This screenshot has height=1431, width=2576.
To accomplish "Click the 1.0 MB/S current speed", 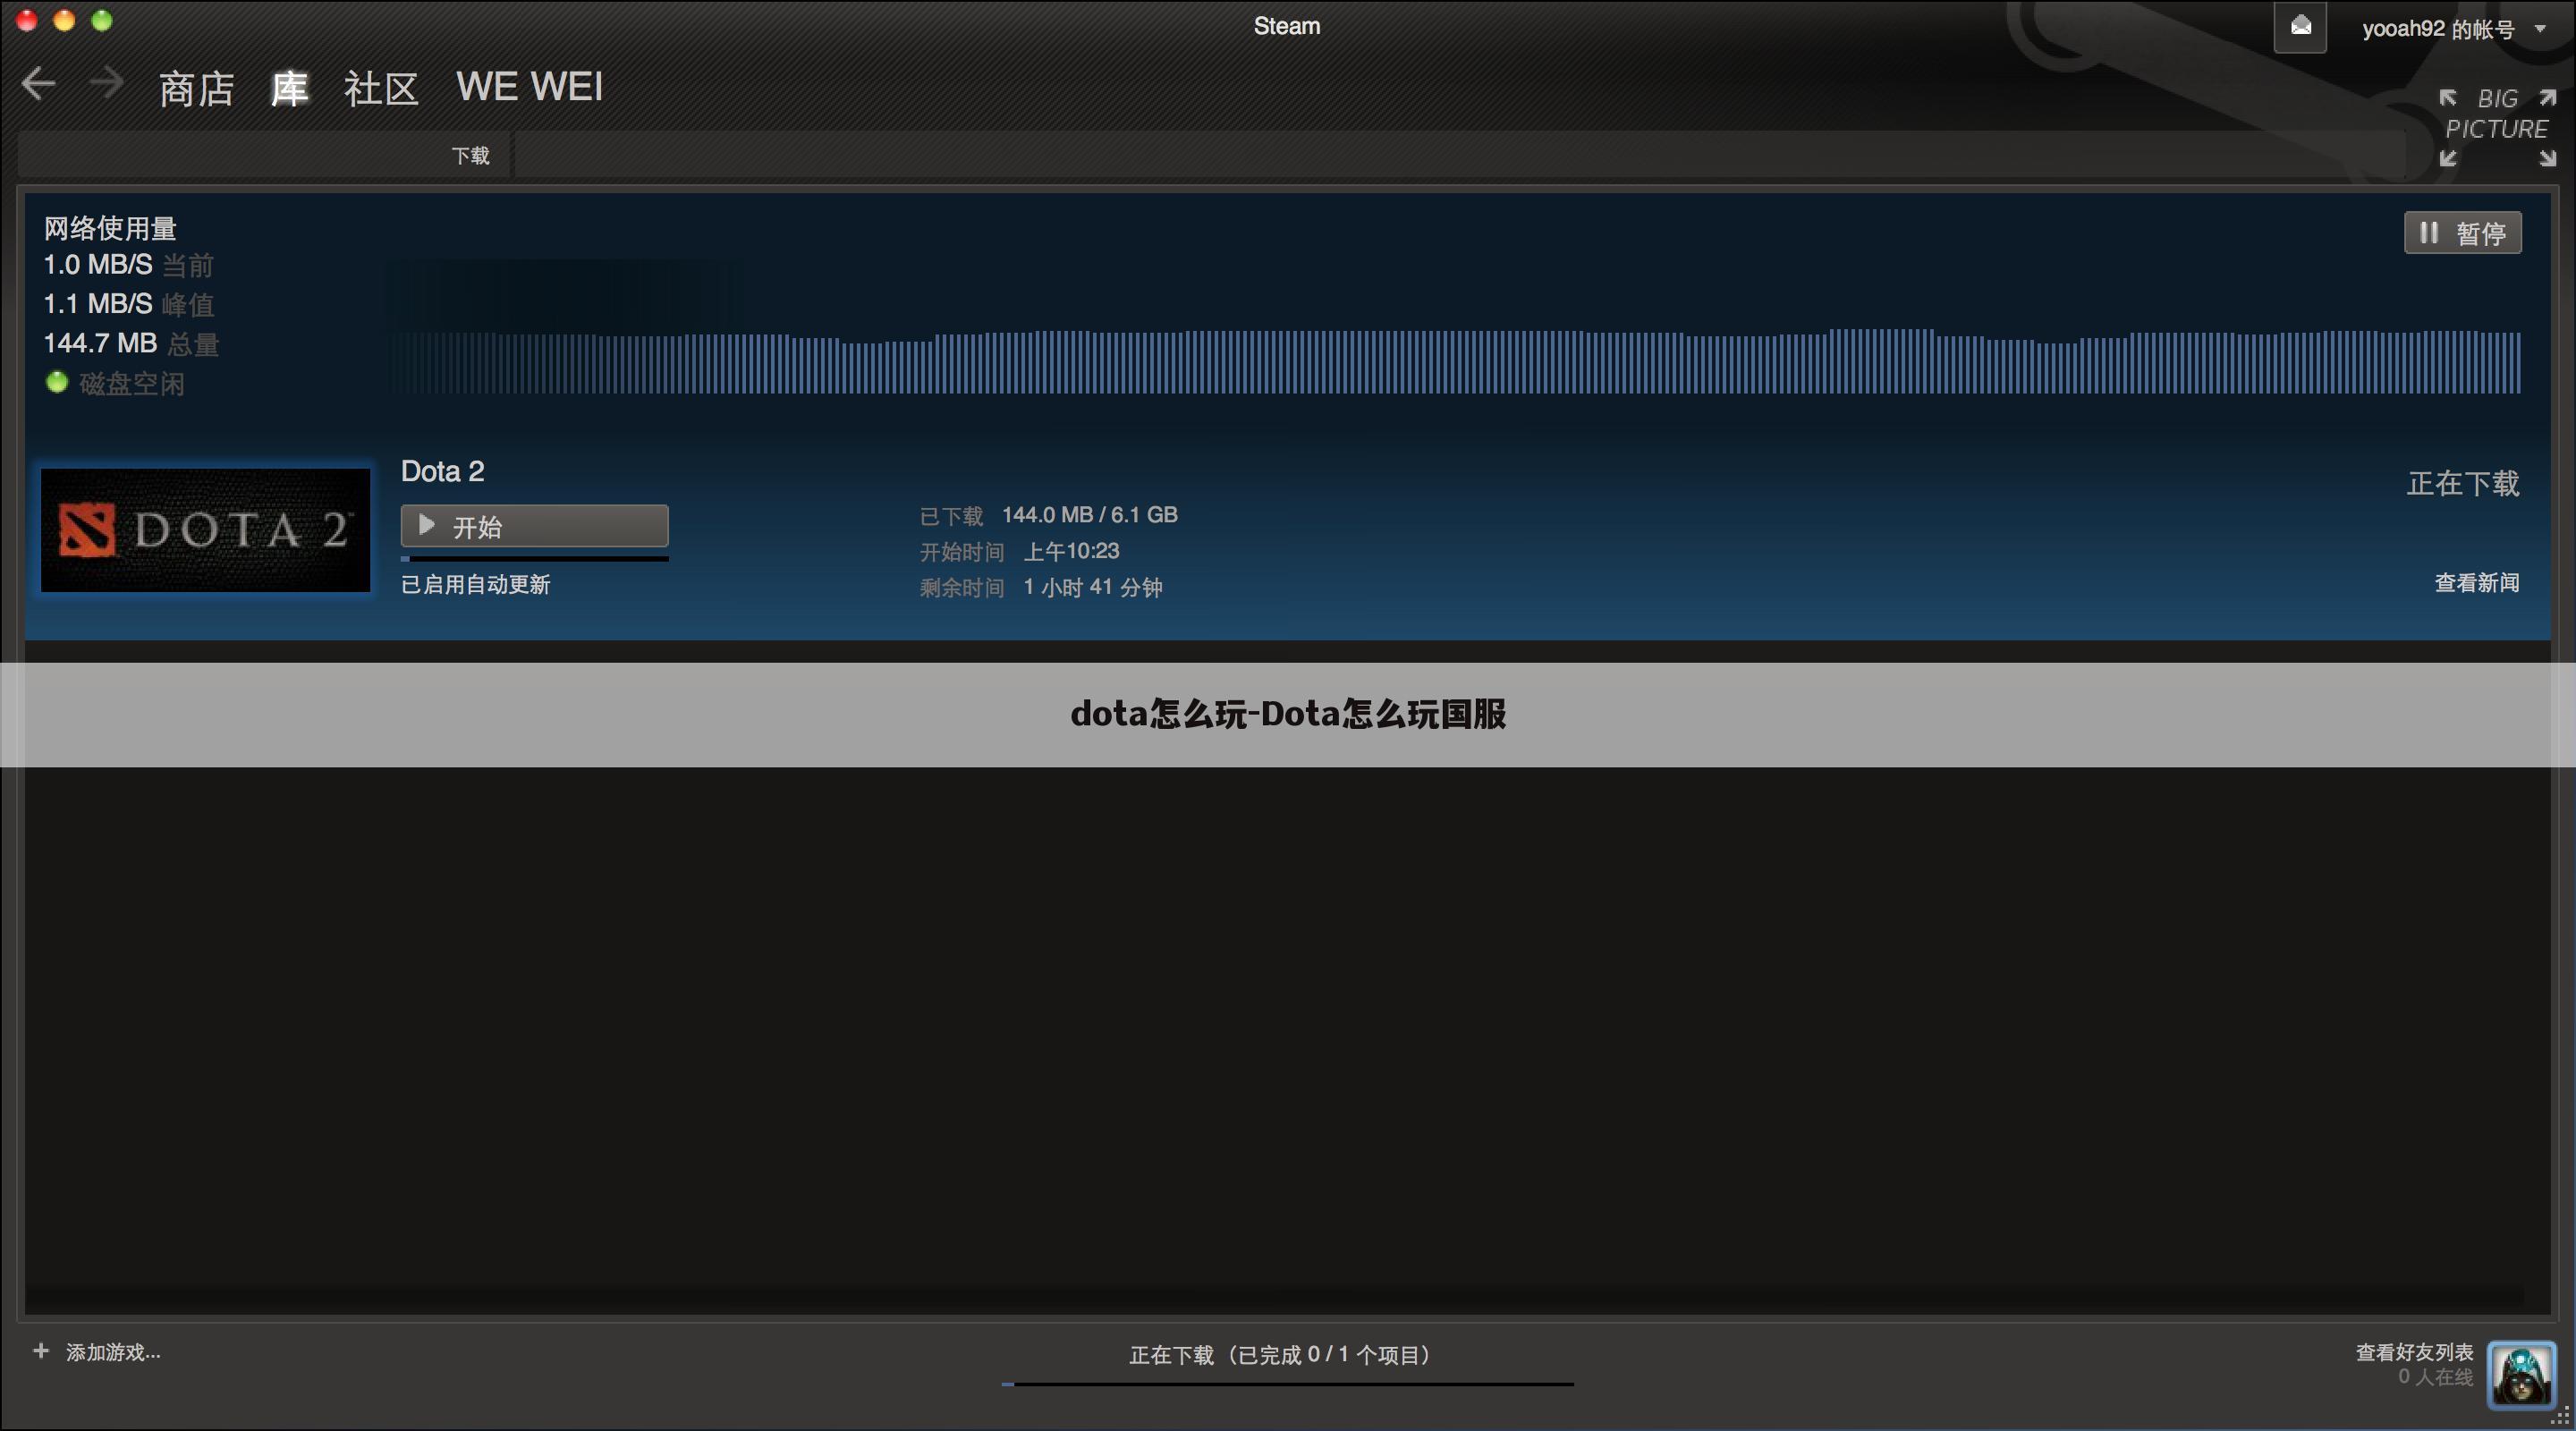I will tap(98, 265).
